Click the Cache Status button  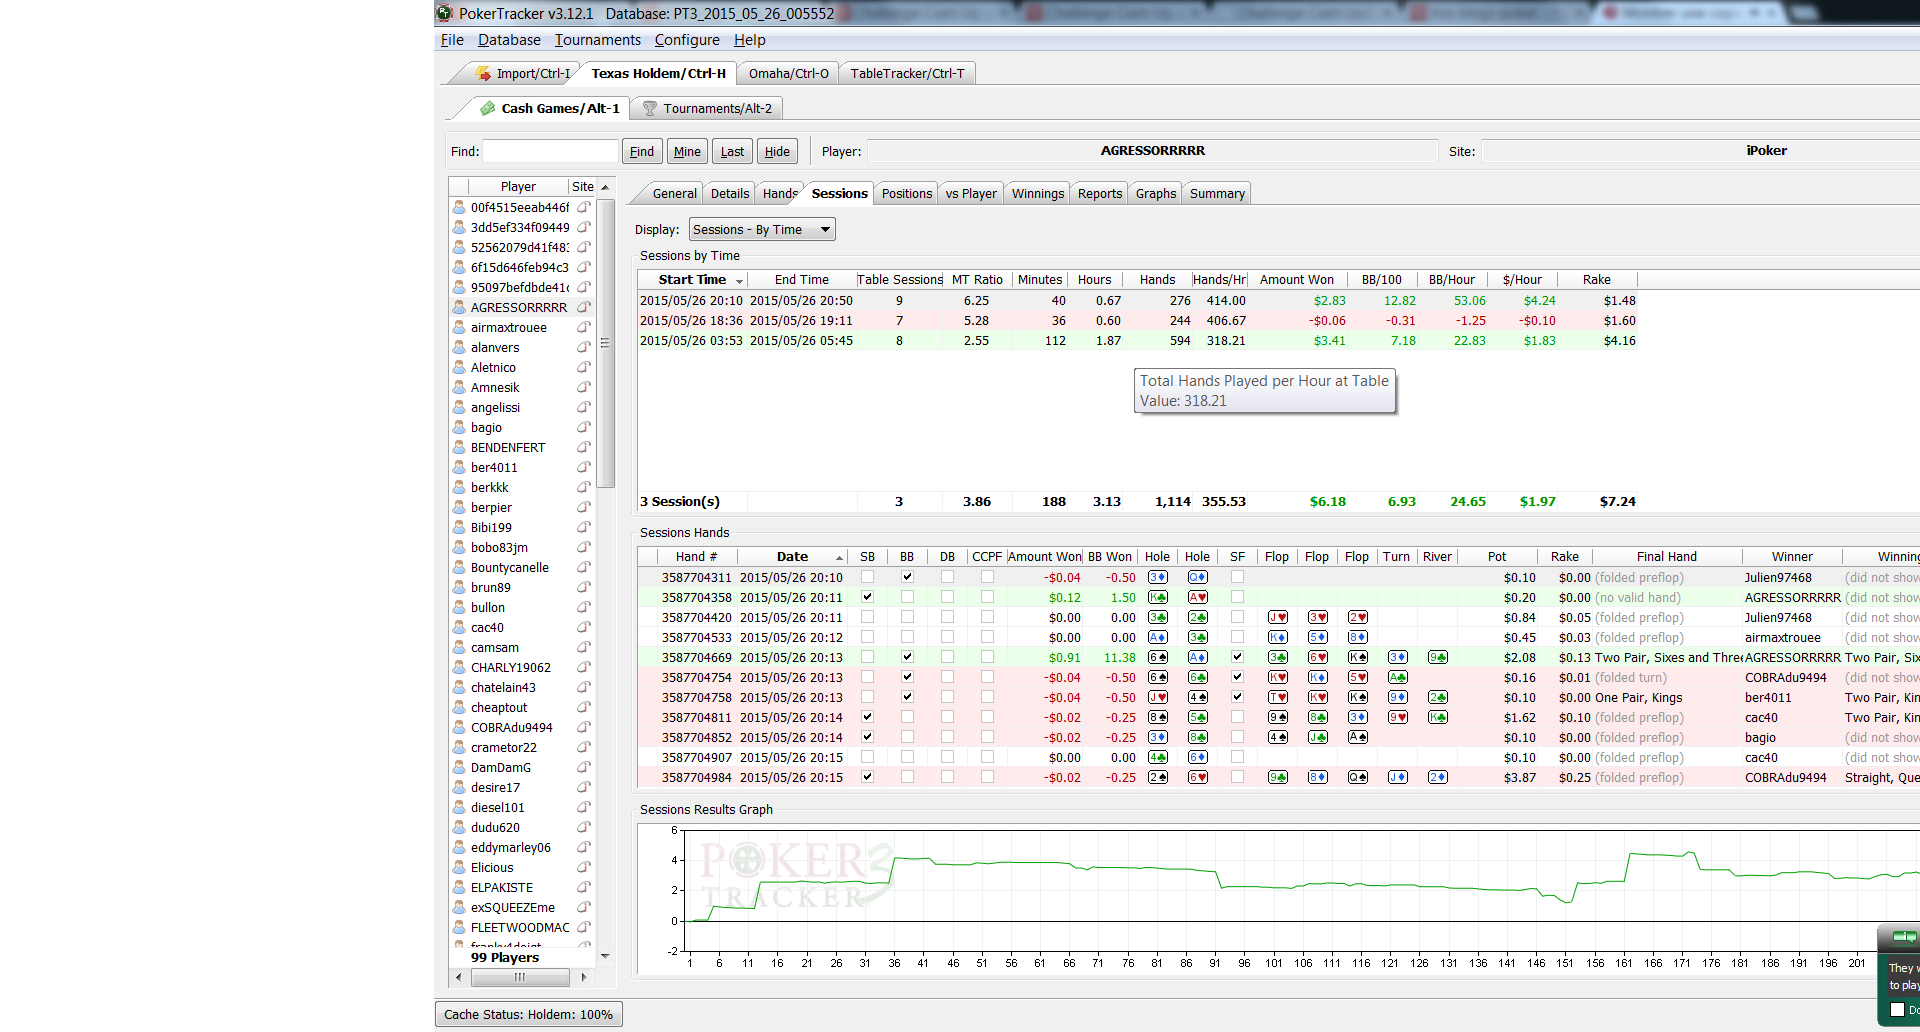tap(528, 1014)
